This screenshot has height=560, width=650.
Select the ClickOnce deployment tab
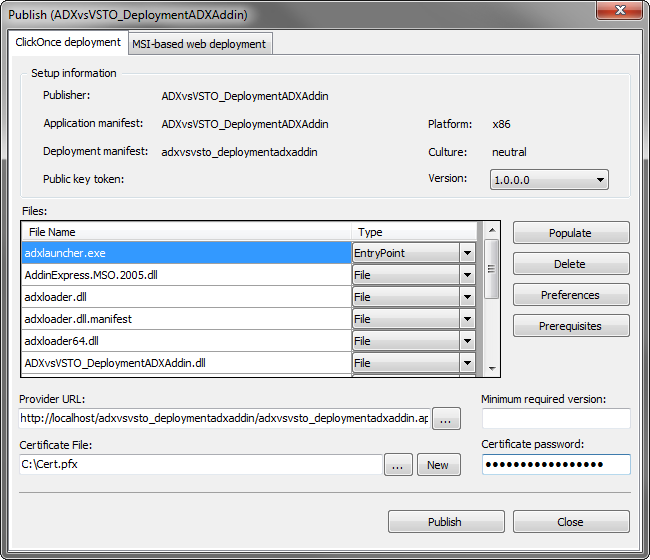[x=68, y=42]
